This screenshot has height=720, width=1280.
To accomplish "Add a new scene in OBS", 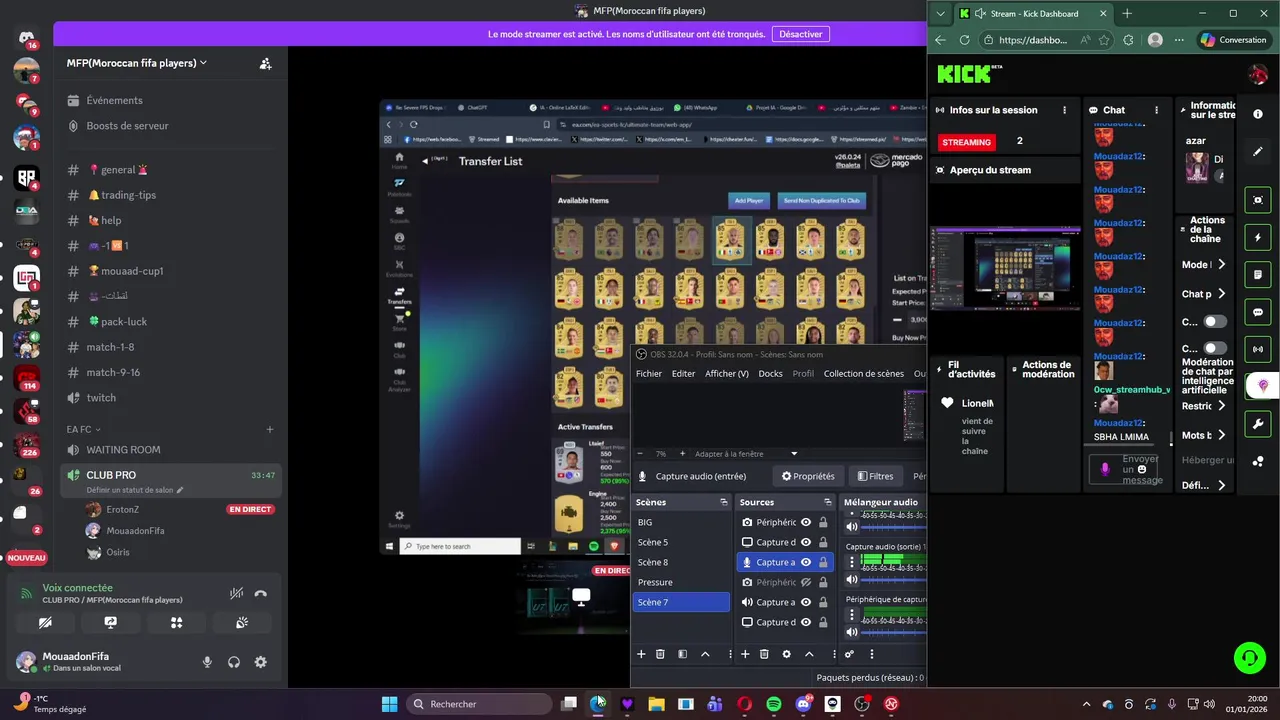I will pyautogui.click(x=641, y=654).
